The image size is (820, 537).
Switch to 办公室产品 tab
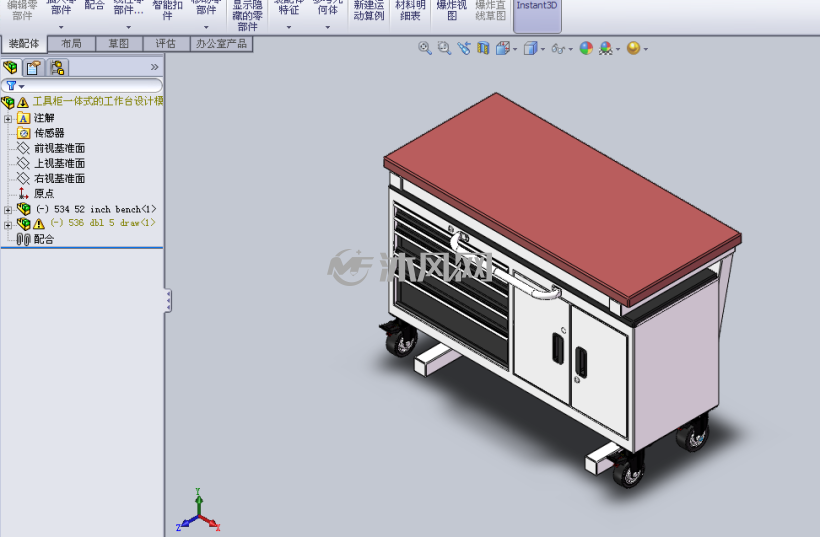coord(221,44)
